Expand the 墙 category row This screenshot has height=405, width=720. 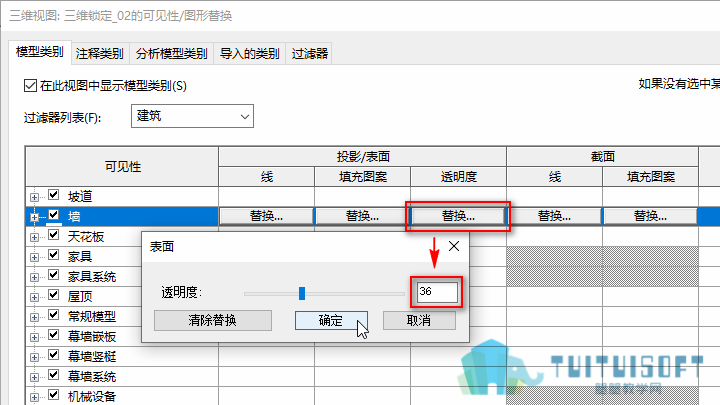34,217
